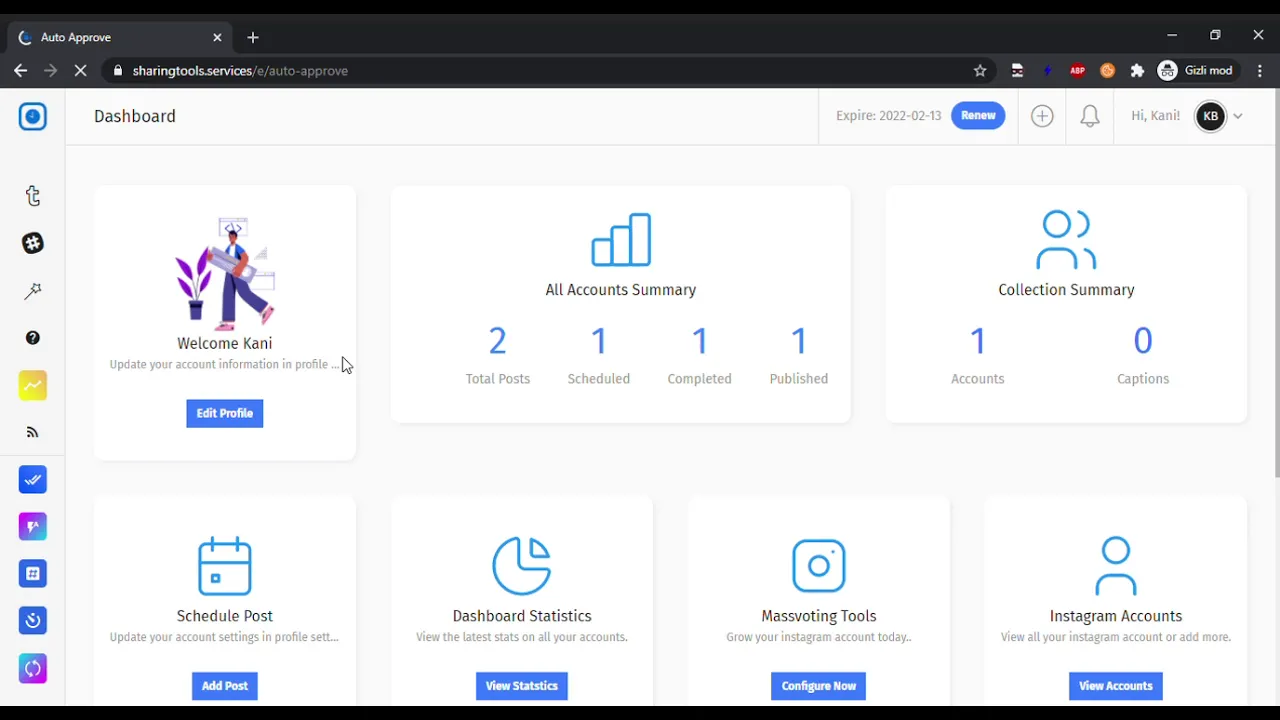Click the calendar Schedule Post icon

coord(225,566)
